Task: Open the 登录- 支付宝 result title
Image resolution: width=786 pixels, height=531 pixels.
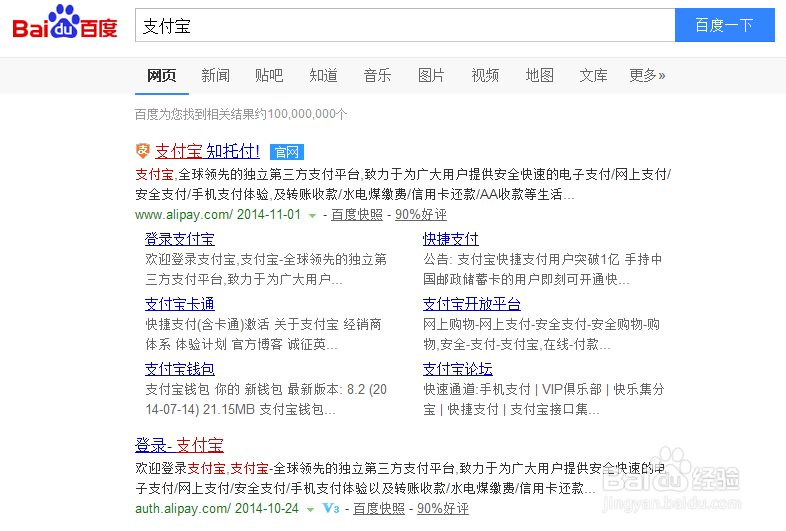Action: (179, 445)
